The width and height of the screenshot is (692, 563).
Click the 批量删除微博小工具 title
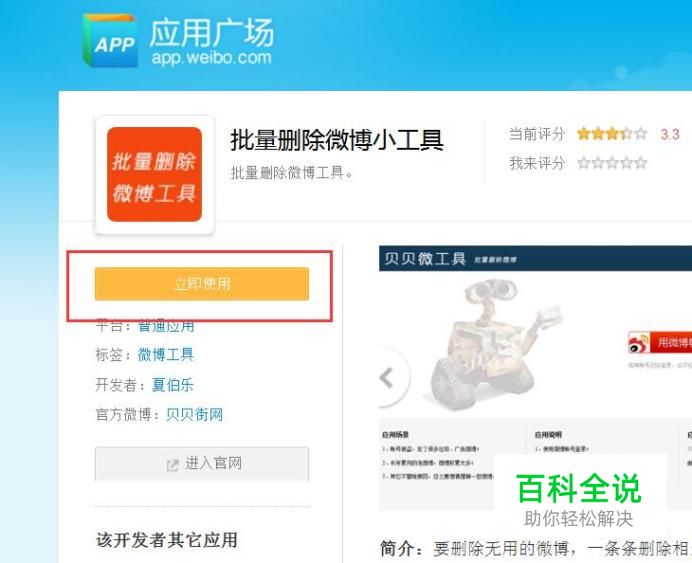337,140
